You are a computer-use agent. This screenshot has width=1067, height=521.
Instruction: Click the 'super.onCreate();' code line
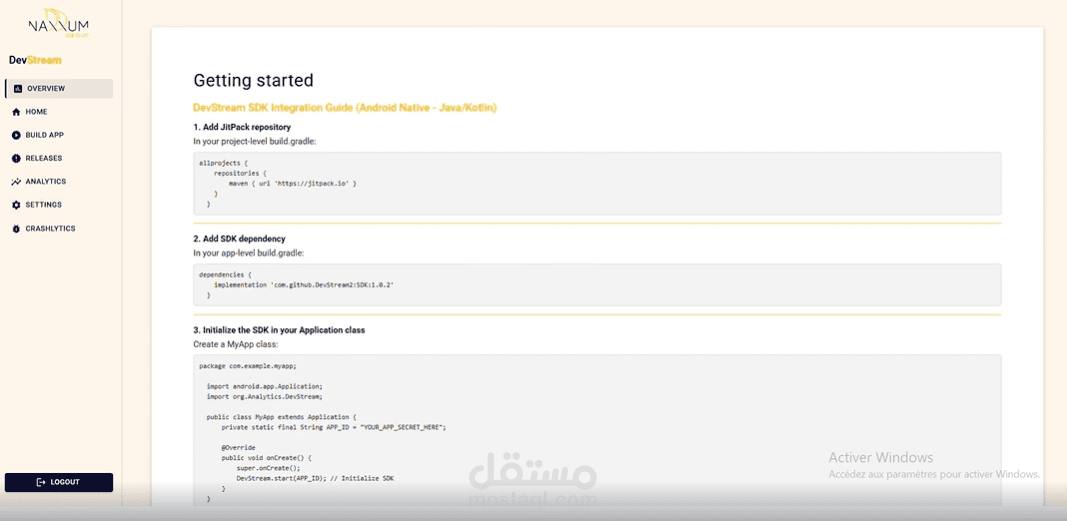(268, 469)
